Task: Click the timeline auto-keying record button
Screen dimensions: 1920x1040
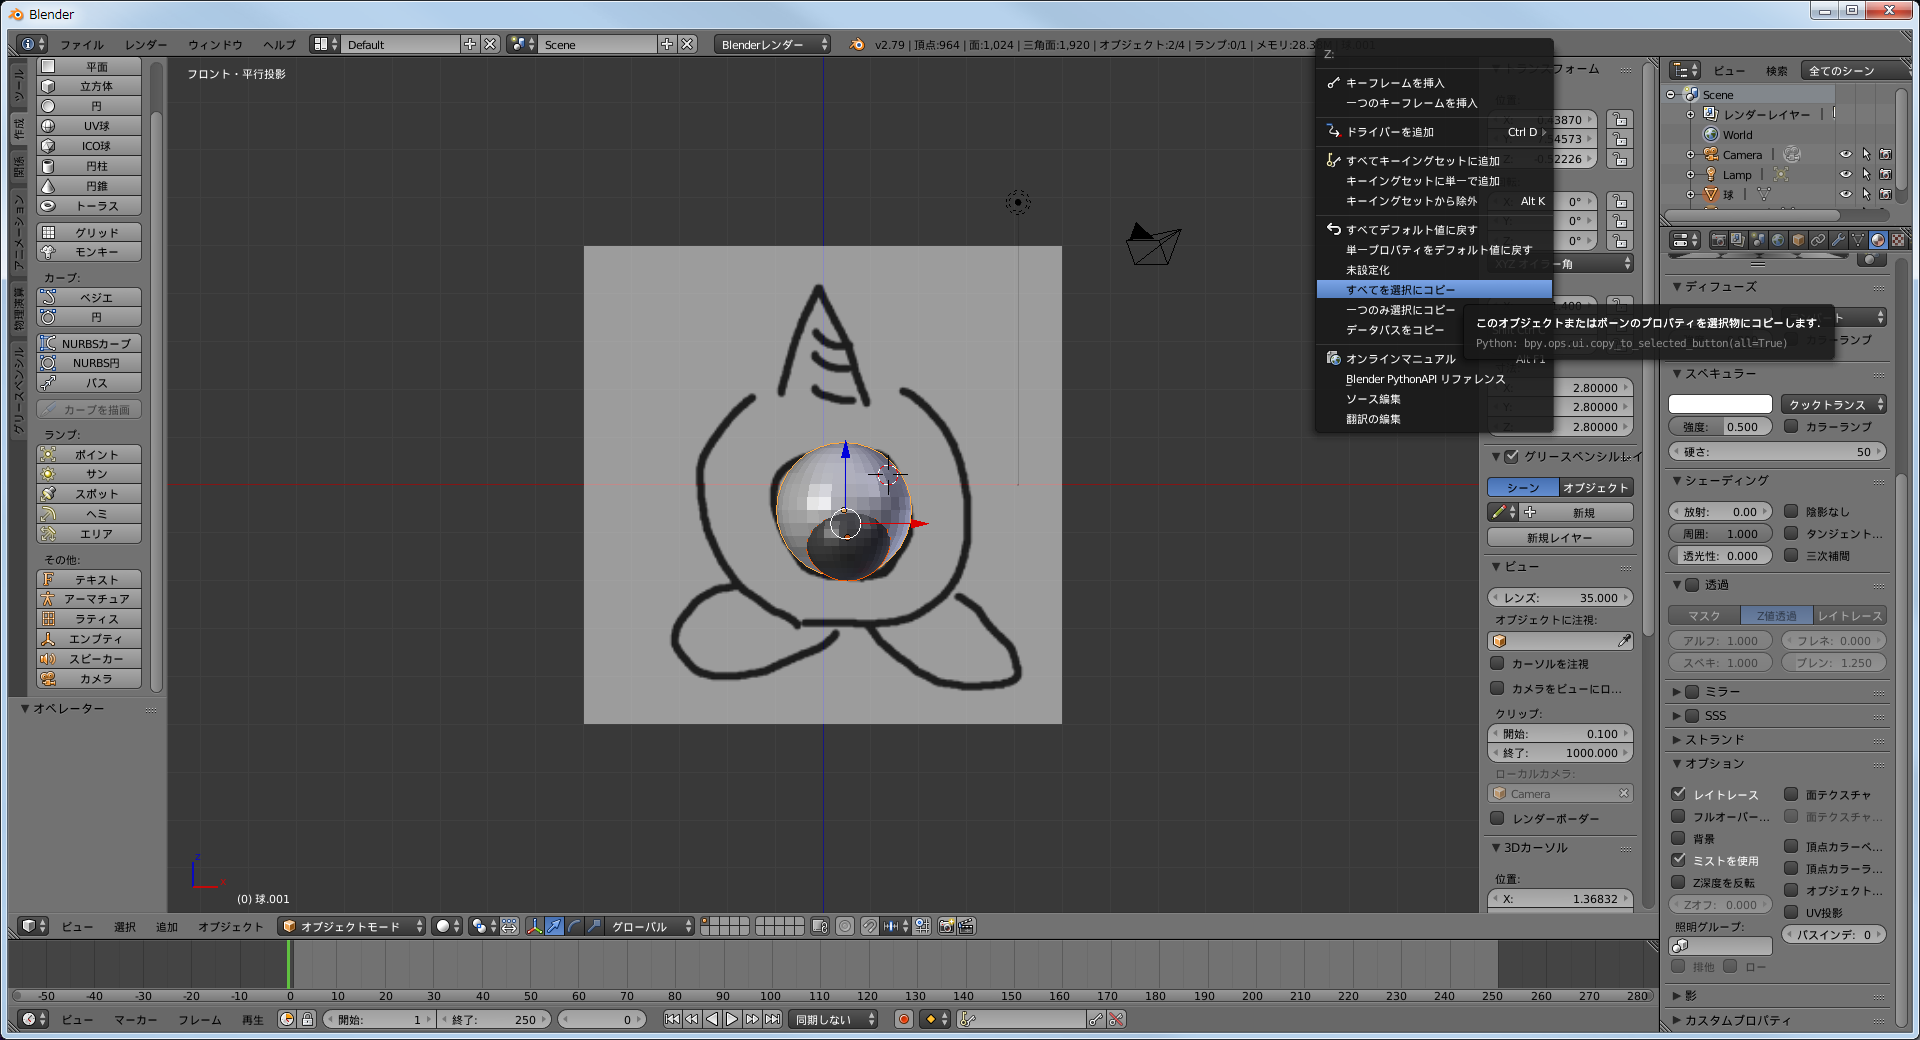Action: tap(903, 1019)
